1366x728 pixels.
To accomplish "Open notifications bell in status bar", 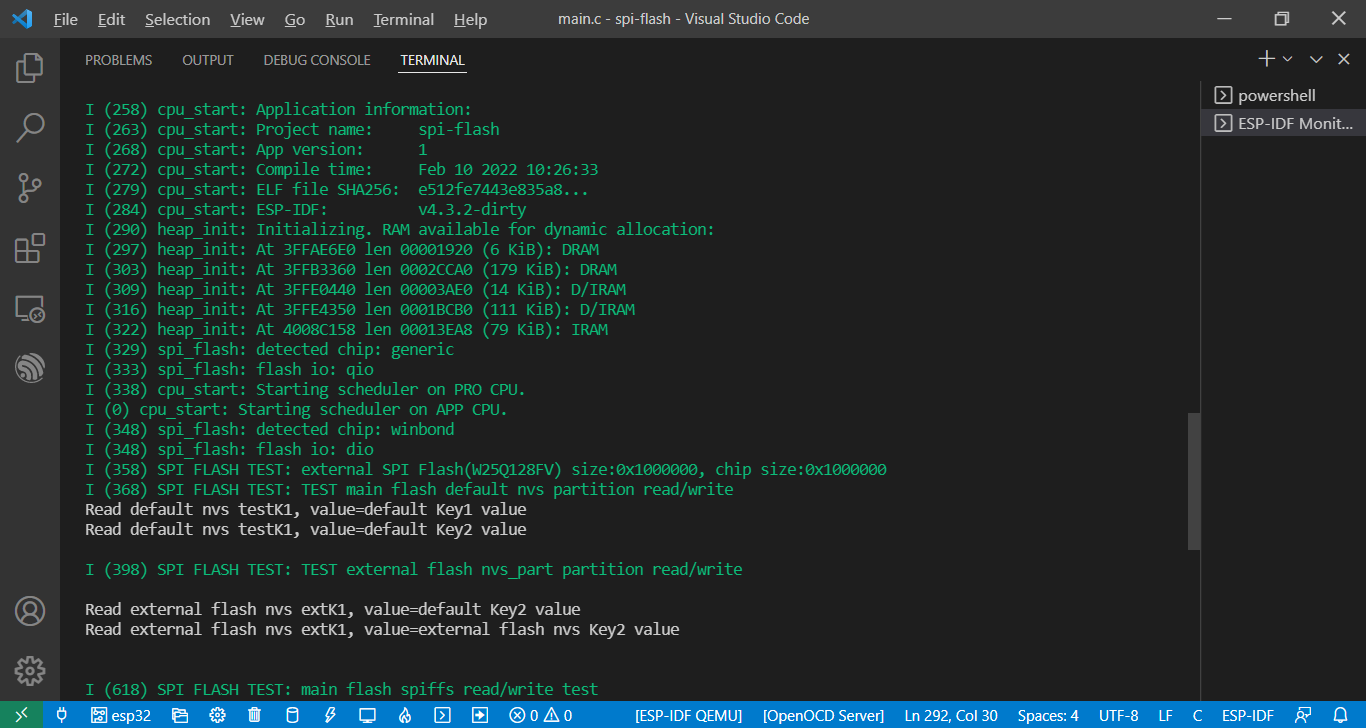I will [1341, 715].
